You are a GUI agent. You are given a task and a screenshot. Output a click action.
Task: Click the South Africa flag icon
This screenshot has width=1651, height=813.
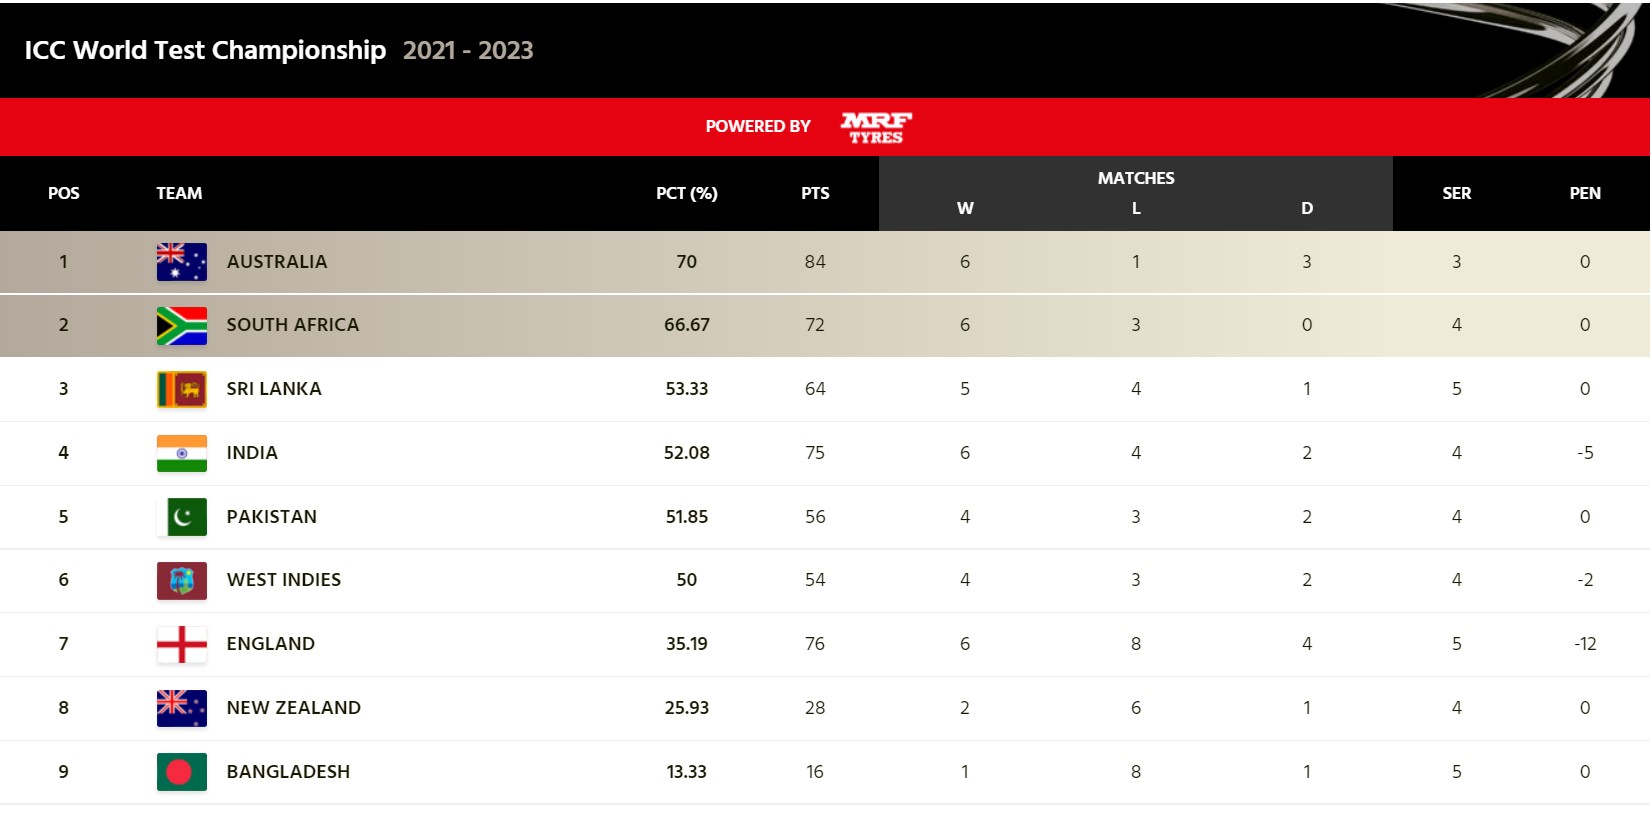coord(181,325)
